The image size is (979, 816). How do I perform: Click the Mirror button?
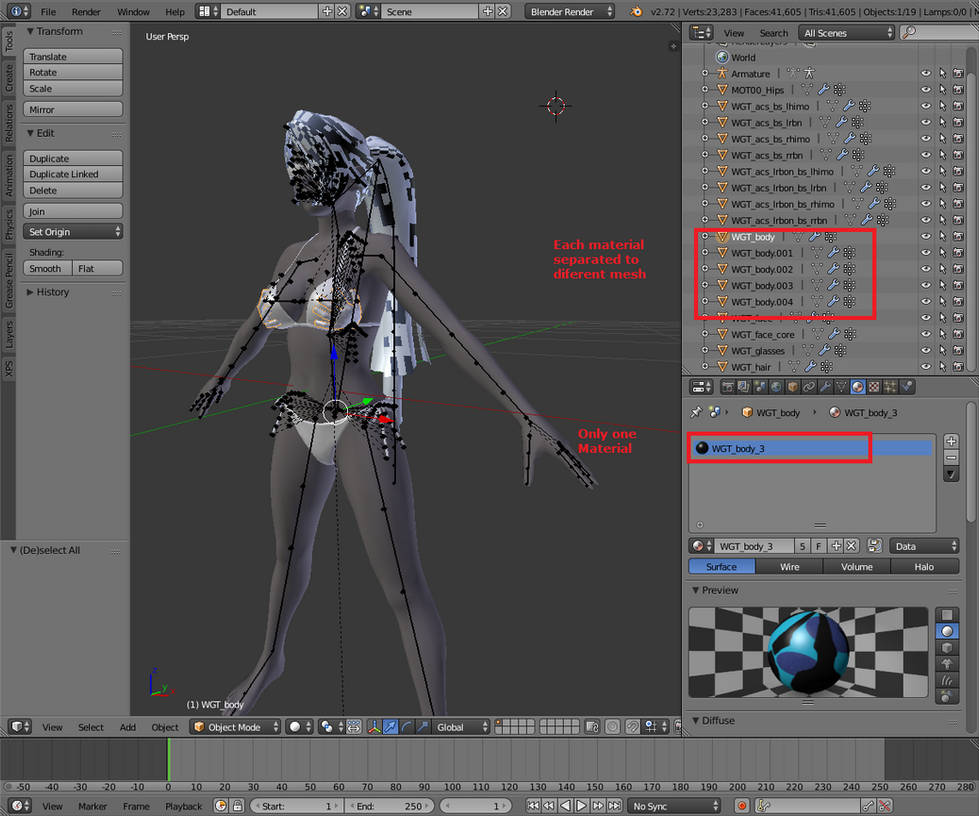[x=72, y=110]
